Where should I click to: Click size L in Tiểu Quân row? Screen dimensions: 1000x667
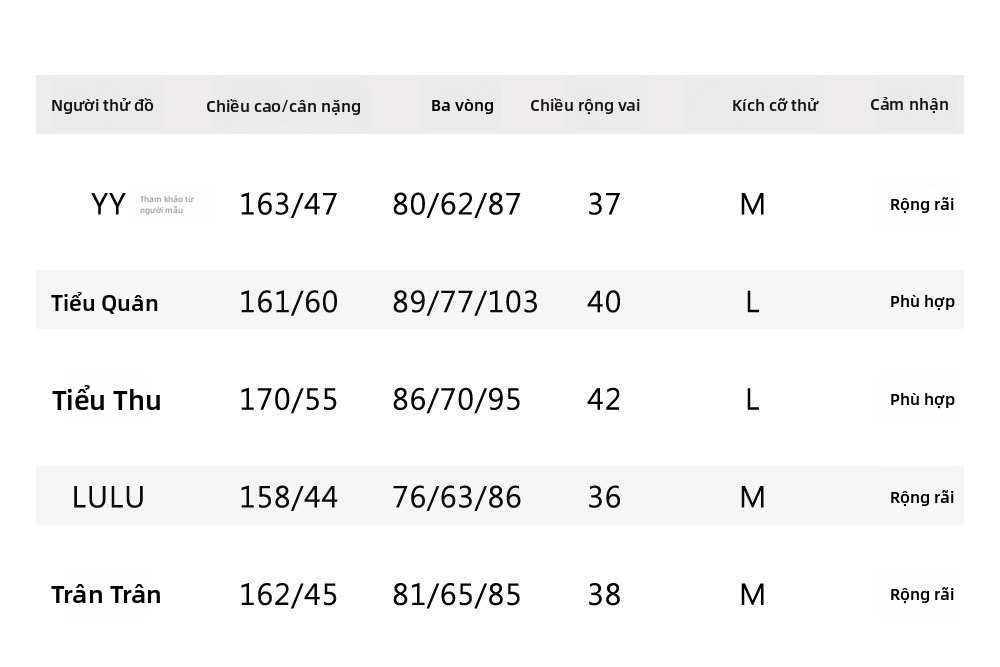[753, 302]
